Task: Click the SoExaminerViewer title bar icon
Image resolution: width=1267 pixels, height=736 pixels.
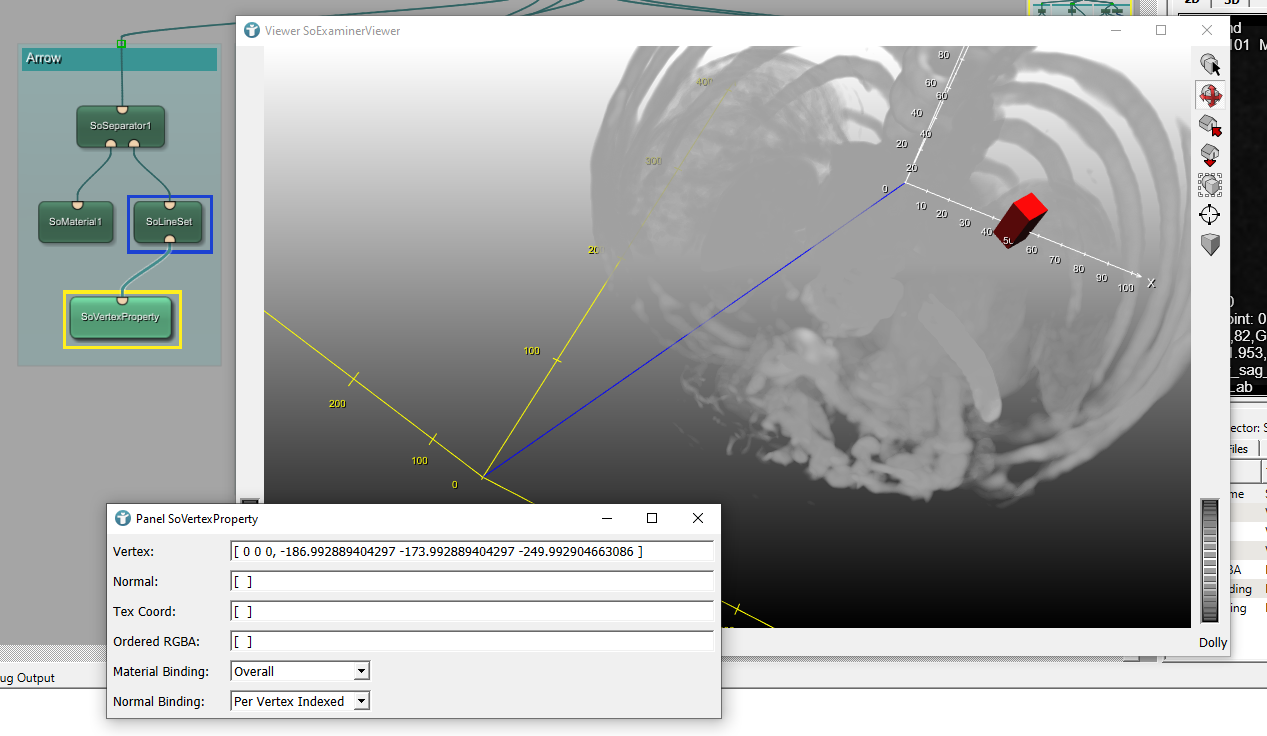Action: [x=251, y=30]
